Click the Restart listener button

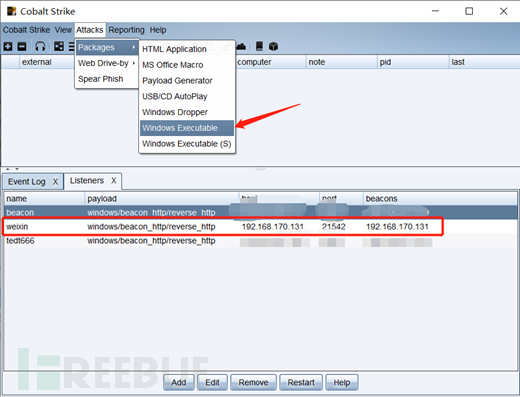tap(301, 382)
